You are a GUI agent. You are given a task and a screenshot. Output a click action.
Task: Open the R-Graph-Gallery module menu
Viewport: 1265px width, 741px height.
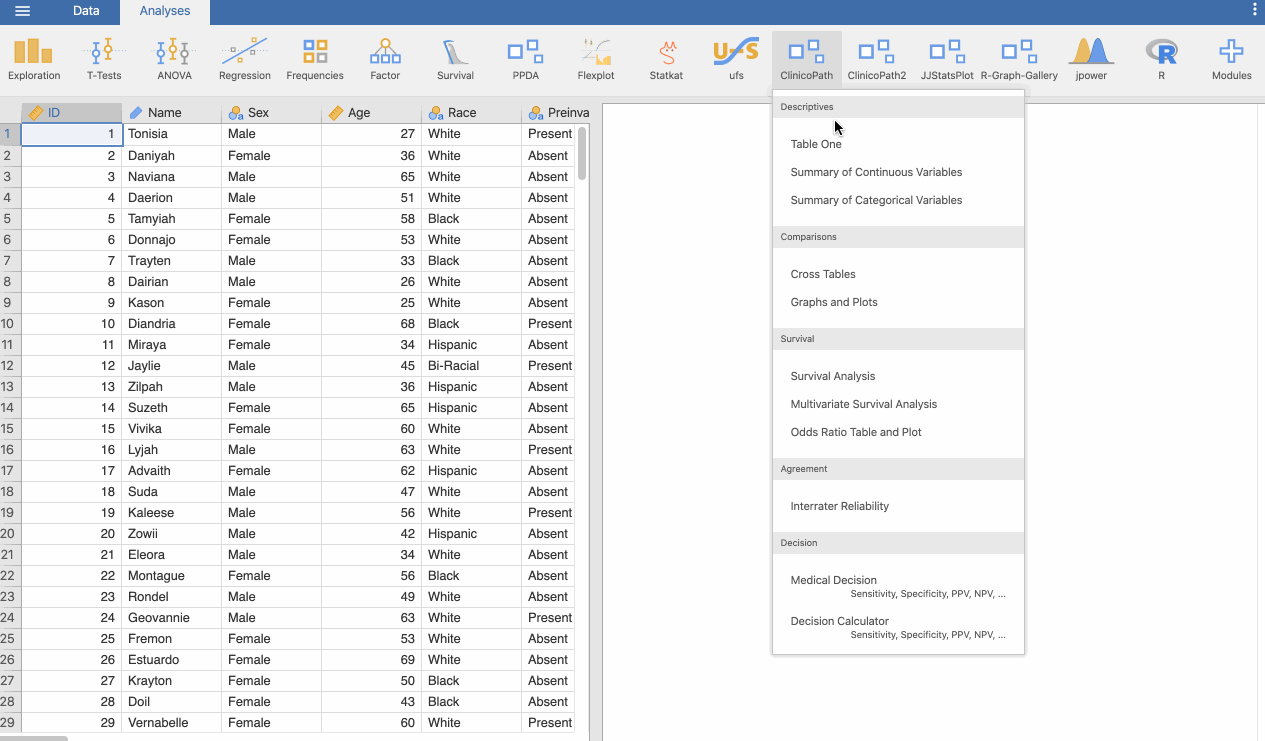click(1019, 60)
